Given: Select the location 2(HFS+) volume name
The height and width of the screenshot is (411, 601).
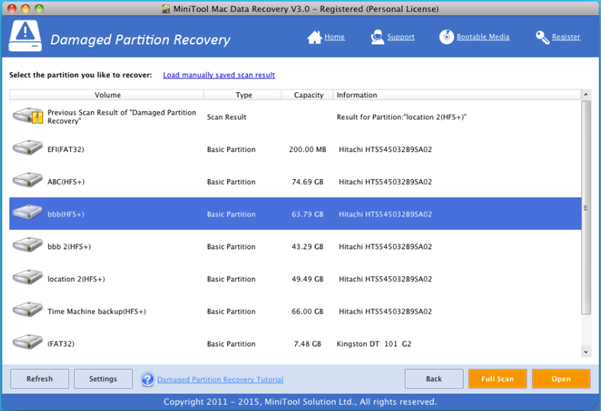Looking at the screenshot, I should pos(76,279).
